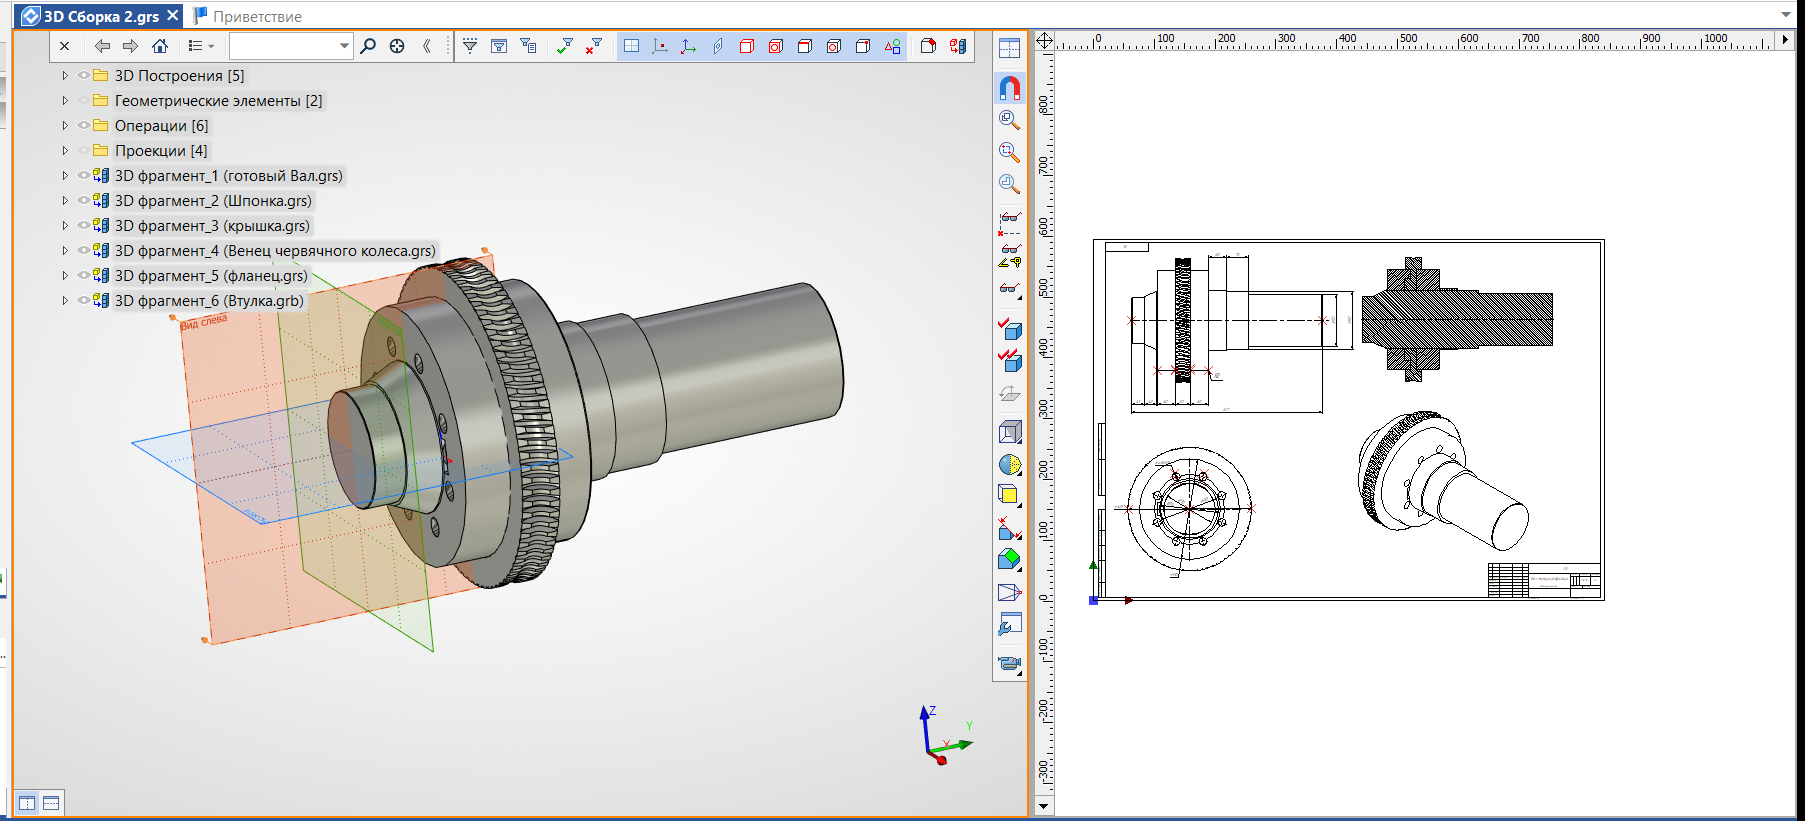Viewport: 1805px width, 821px height.
Task: Click the camera icon in the view toolbar
Action: (1009, 663)
